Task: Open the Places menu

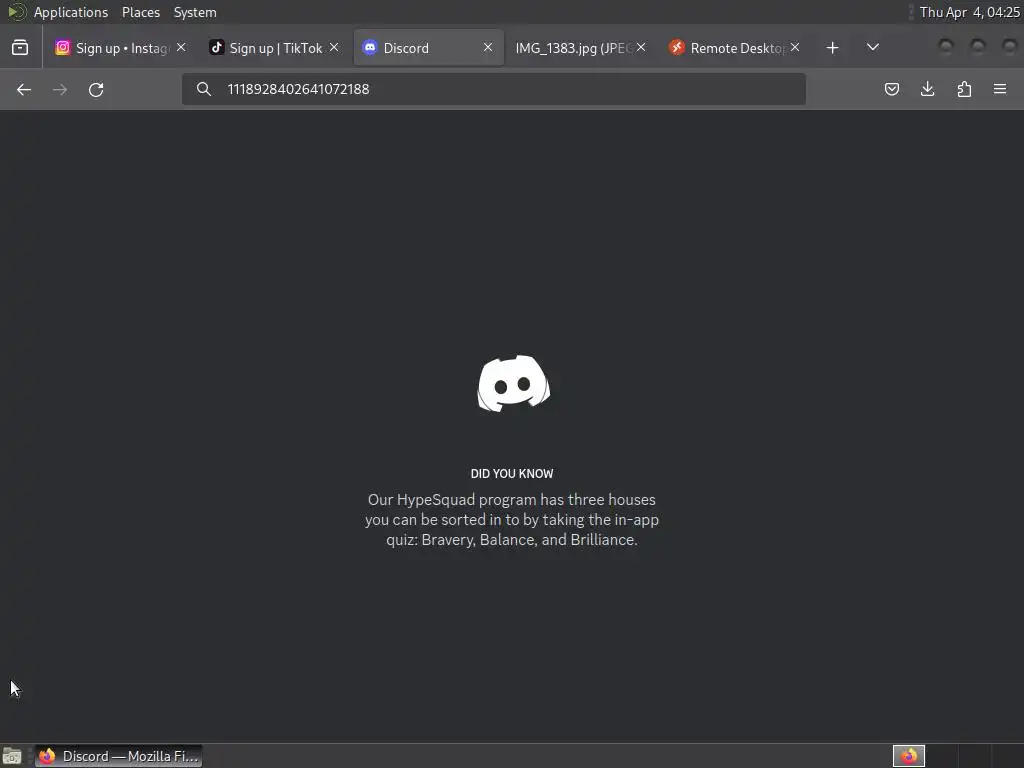Action: click(x=141, y=12)
